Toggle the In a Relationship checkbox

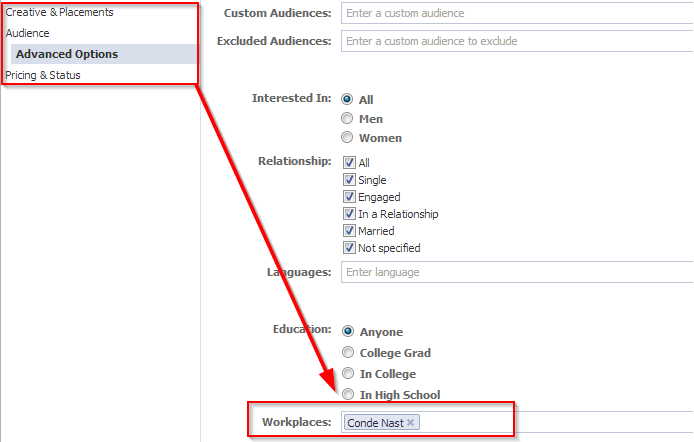coord(349,213)
